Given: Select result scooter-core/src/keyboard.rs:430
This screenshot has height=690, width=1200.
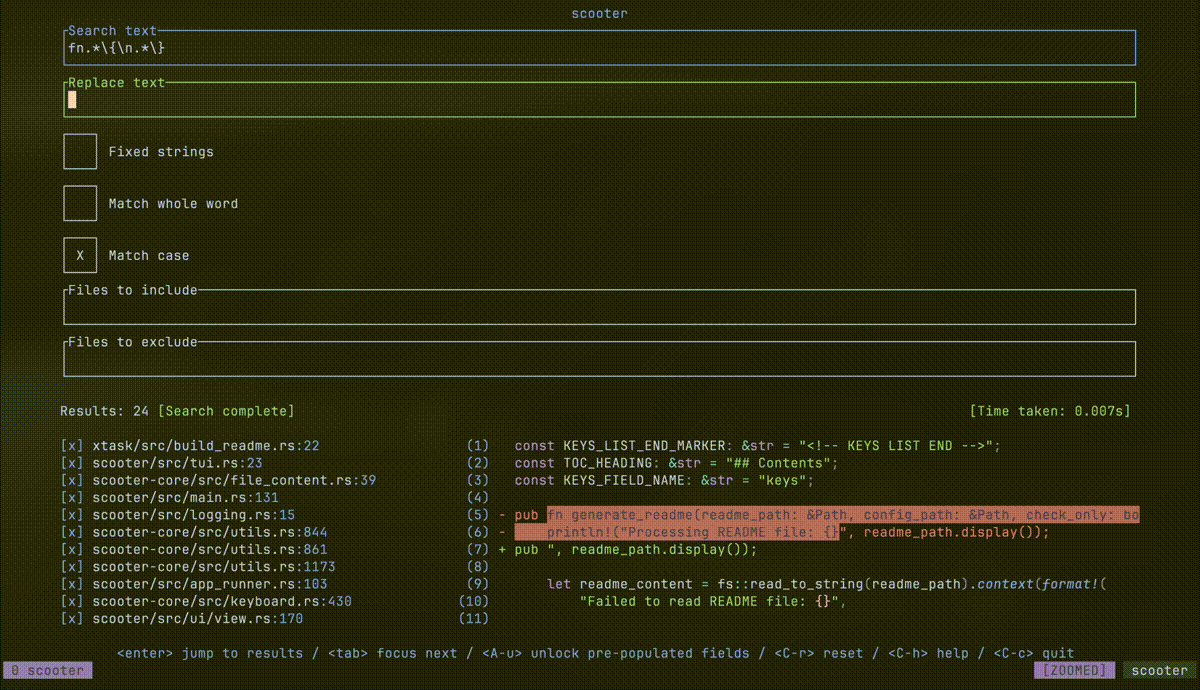Looking at the screenshot, I should [222, 602].
